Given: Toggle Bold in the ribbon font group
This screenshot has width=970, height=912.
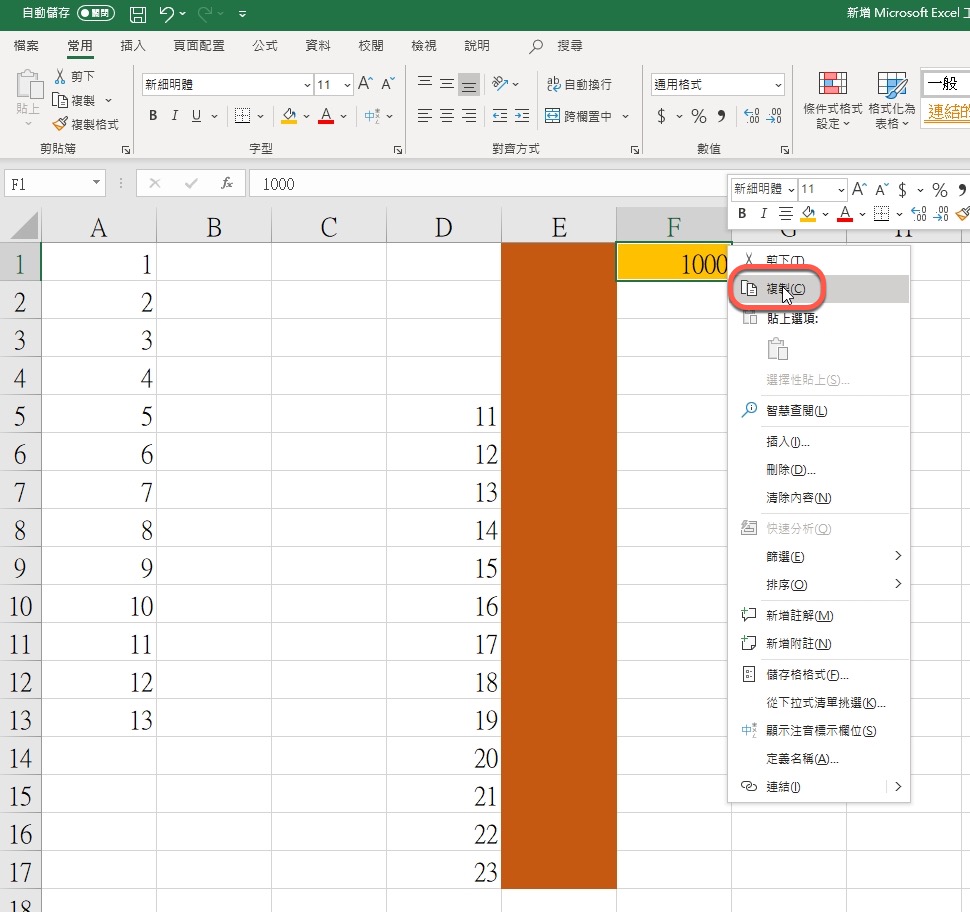Looking at the screenshot, I should [x=153, y=117].
